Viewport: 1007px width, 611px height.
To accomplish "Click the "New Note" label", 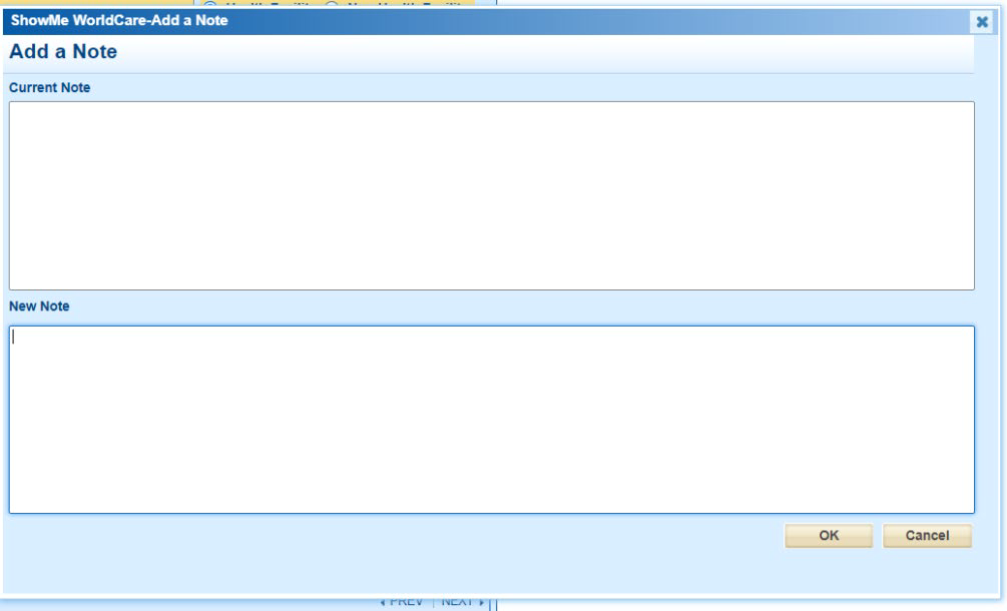I will click(x=39, y=306).
